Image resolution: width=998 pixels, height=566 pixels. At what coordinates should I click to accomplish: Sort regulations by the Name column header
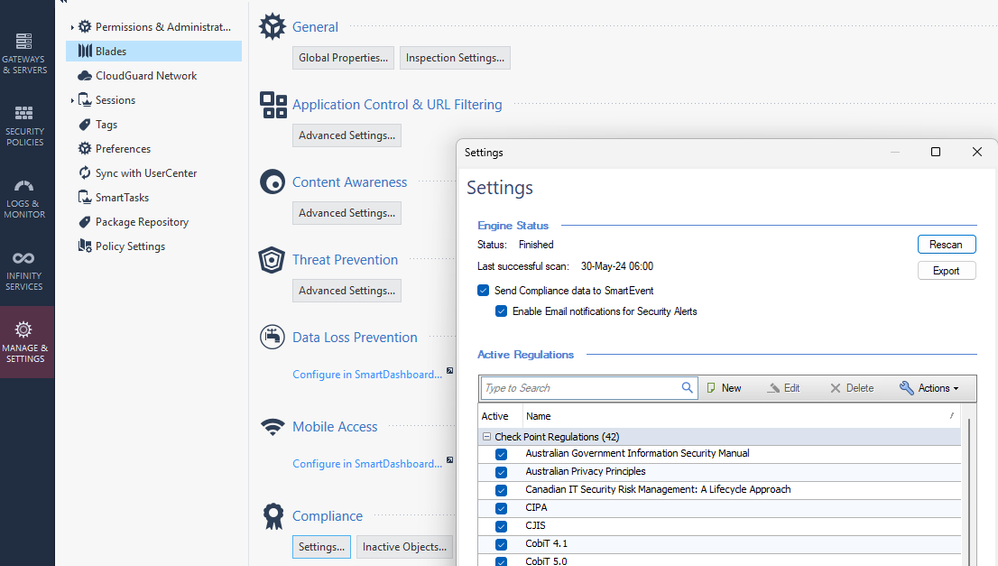point(740,416)
